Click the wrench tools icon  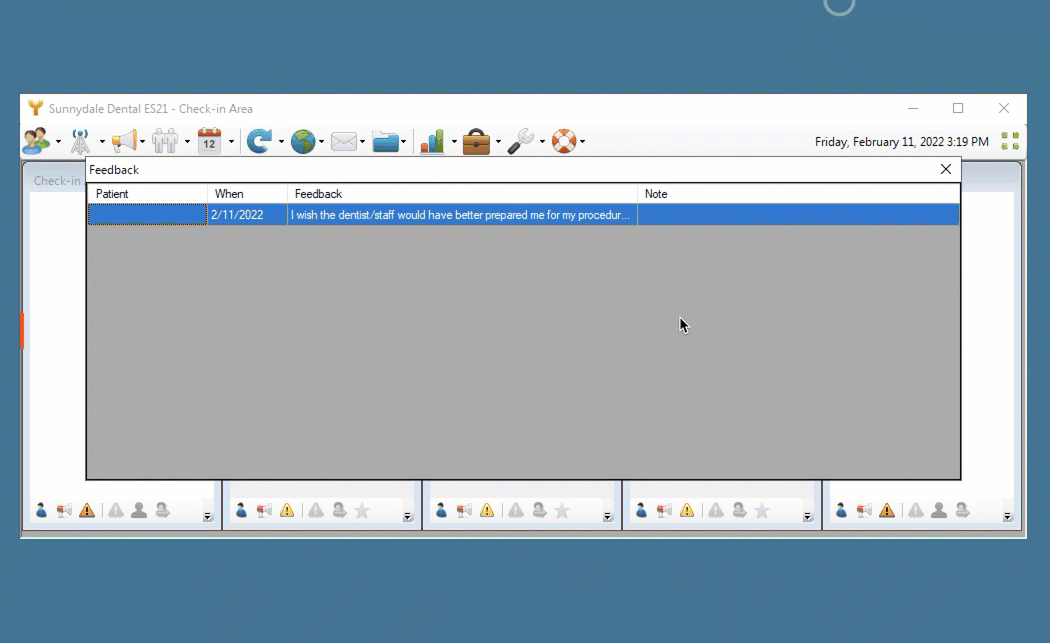(x=520, y=142)
